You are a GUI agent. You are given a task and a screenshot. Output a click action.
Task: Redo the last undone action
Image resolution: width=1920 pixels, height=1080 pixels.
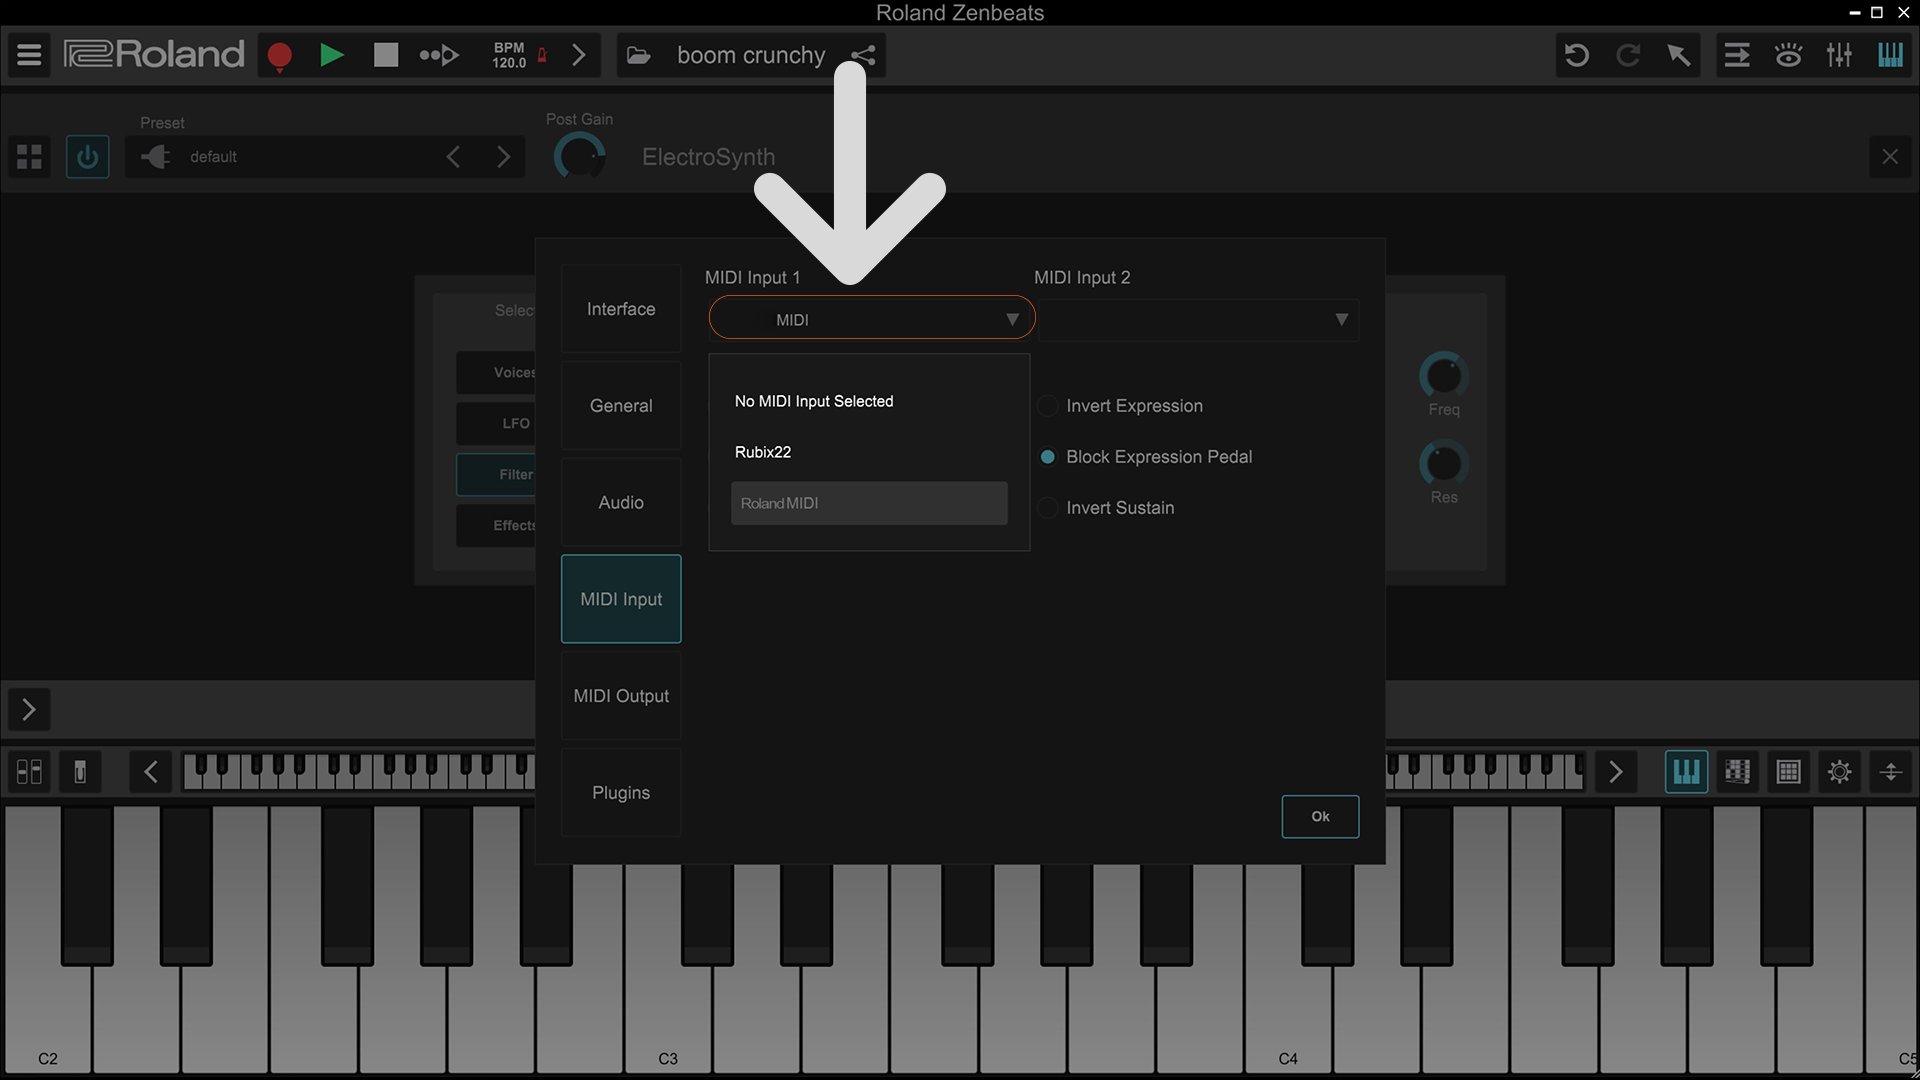tap(1628, 55)
